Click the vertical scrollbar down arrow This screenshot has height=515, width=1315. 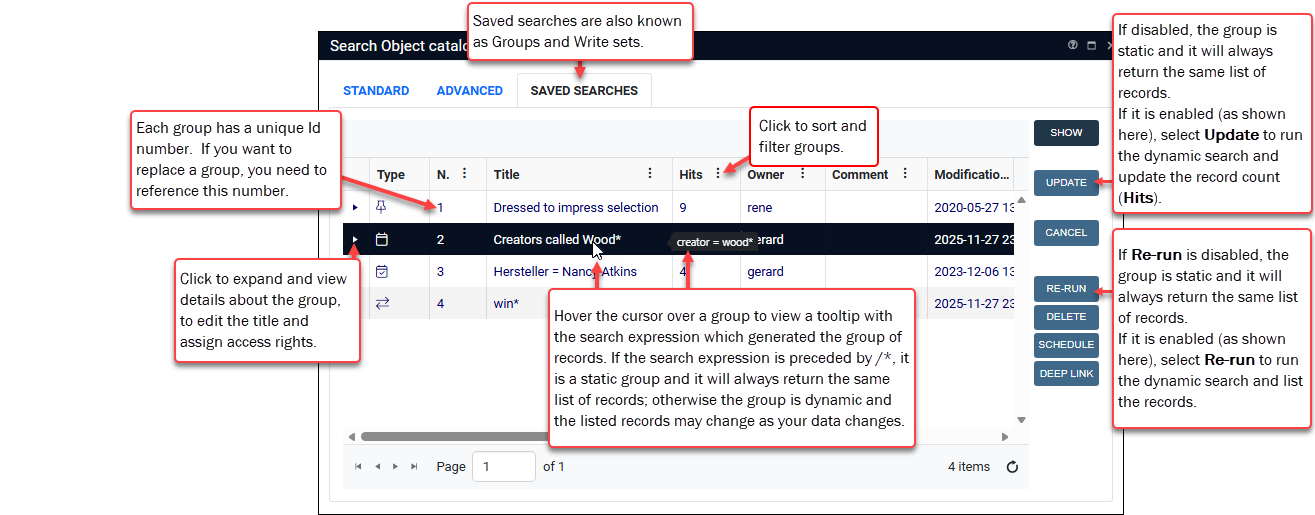pos(1021,419)
